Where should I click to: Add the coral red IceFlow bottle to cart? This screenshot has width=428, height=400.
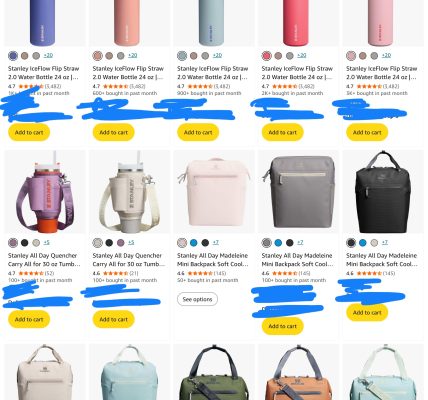pyautogui.click(x=283, y=132)
